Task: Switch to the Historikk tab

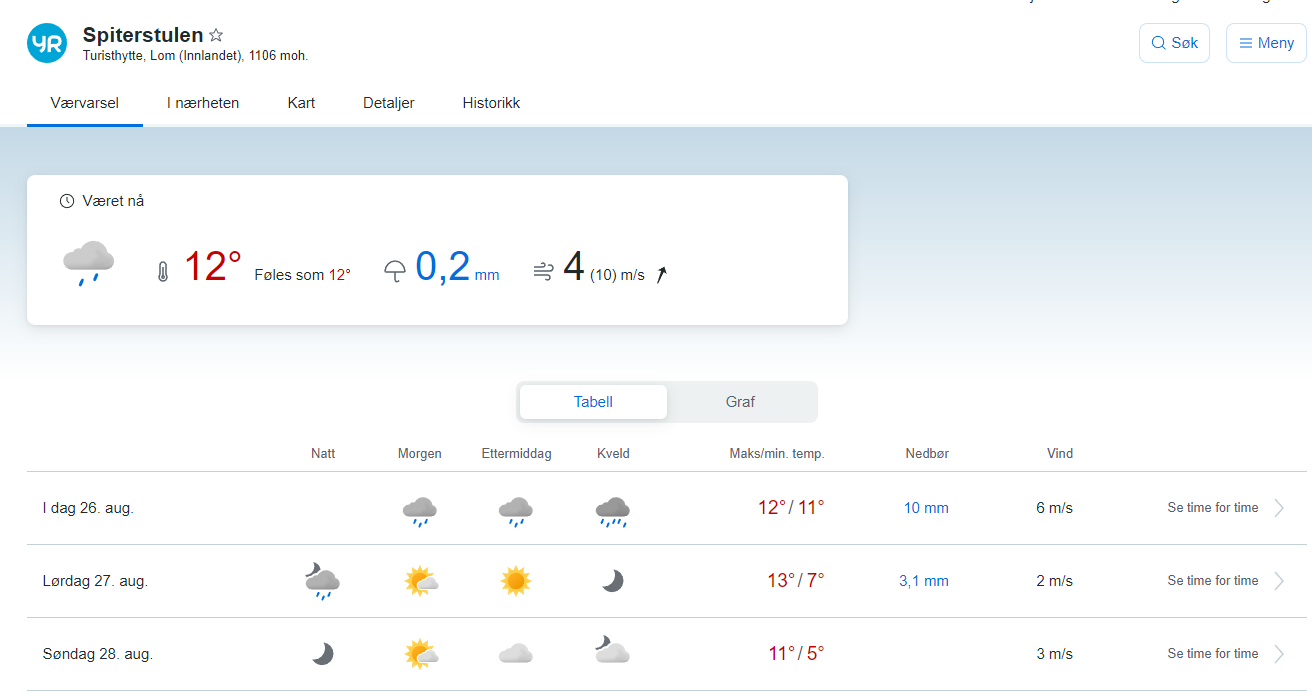Action: coord(491,103)
